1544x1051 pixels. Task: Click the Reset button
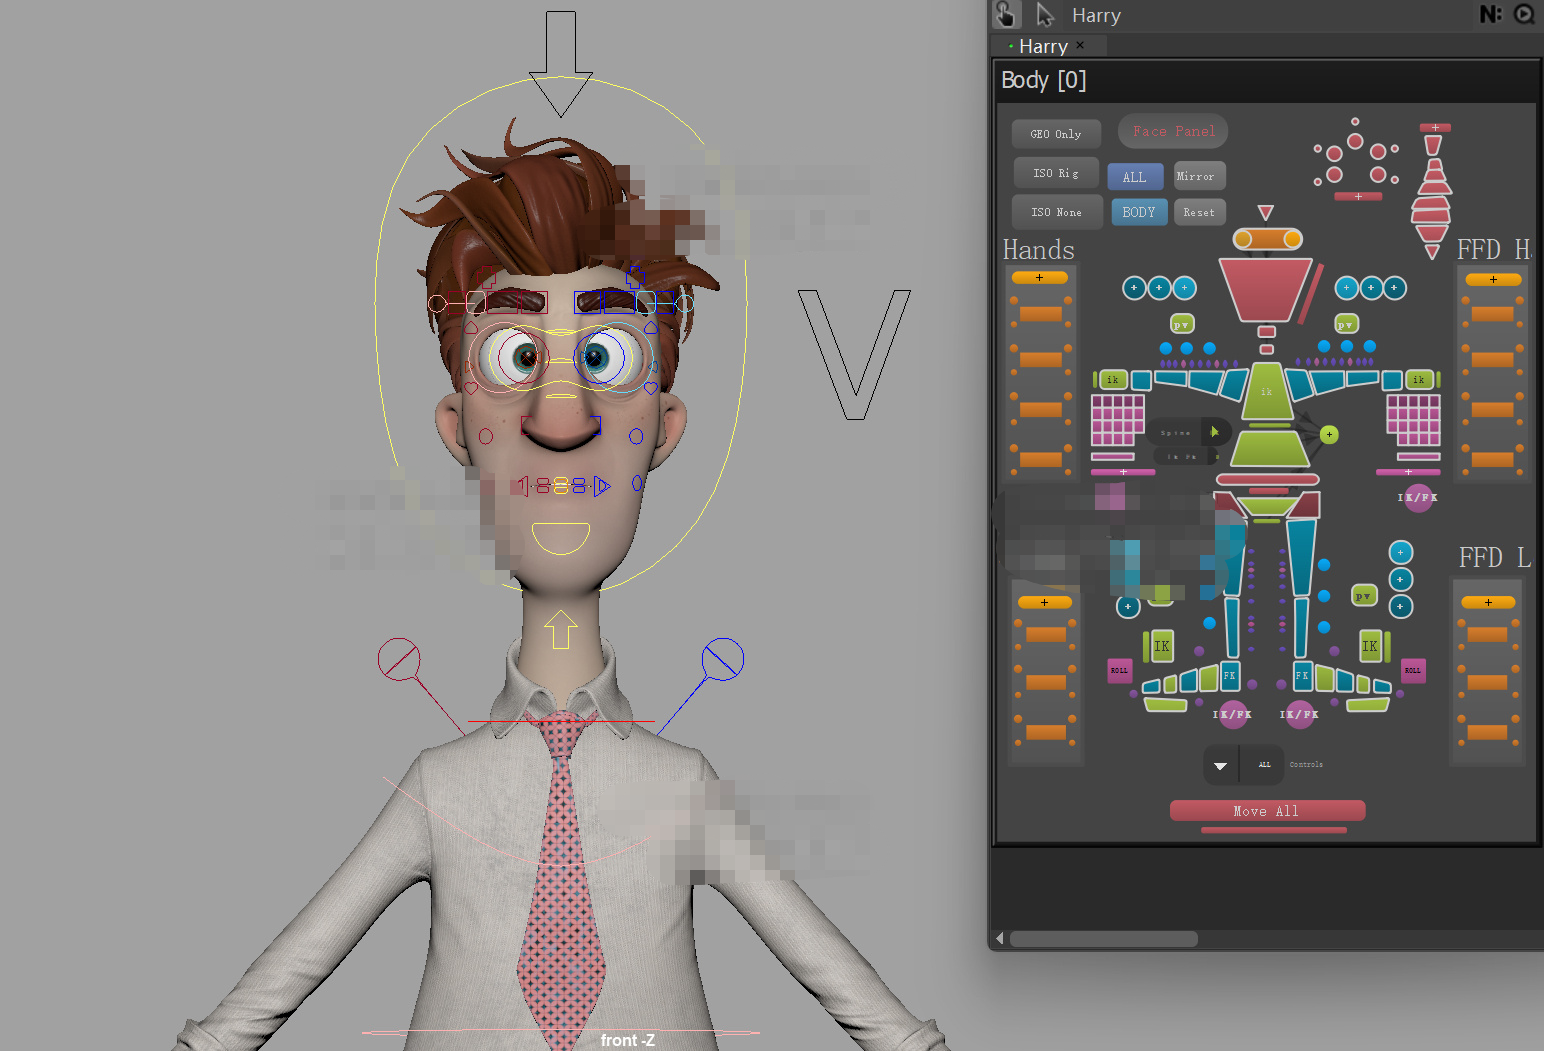[1199, 212]
